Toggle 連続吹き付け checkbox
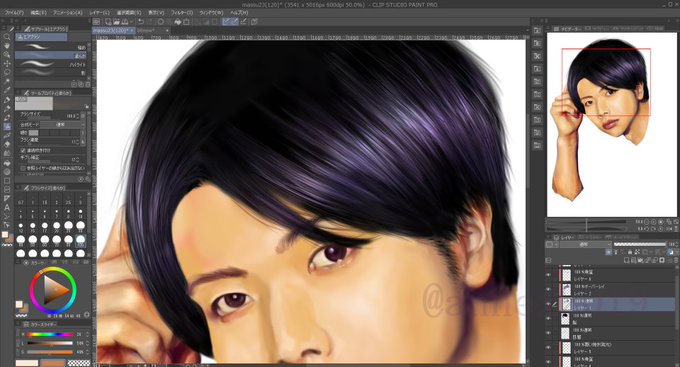The width and height of the screenshot is (680, 367). (x=23, y=150)
